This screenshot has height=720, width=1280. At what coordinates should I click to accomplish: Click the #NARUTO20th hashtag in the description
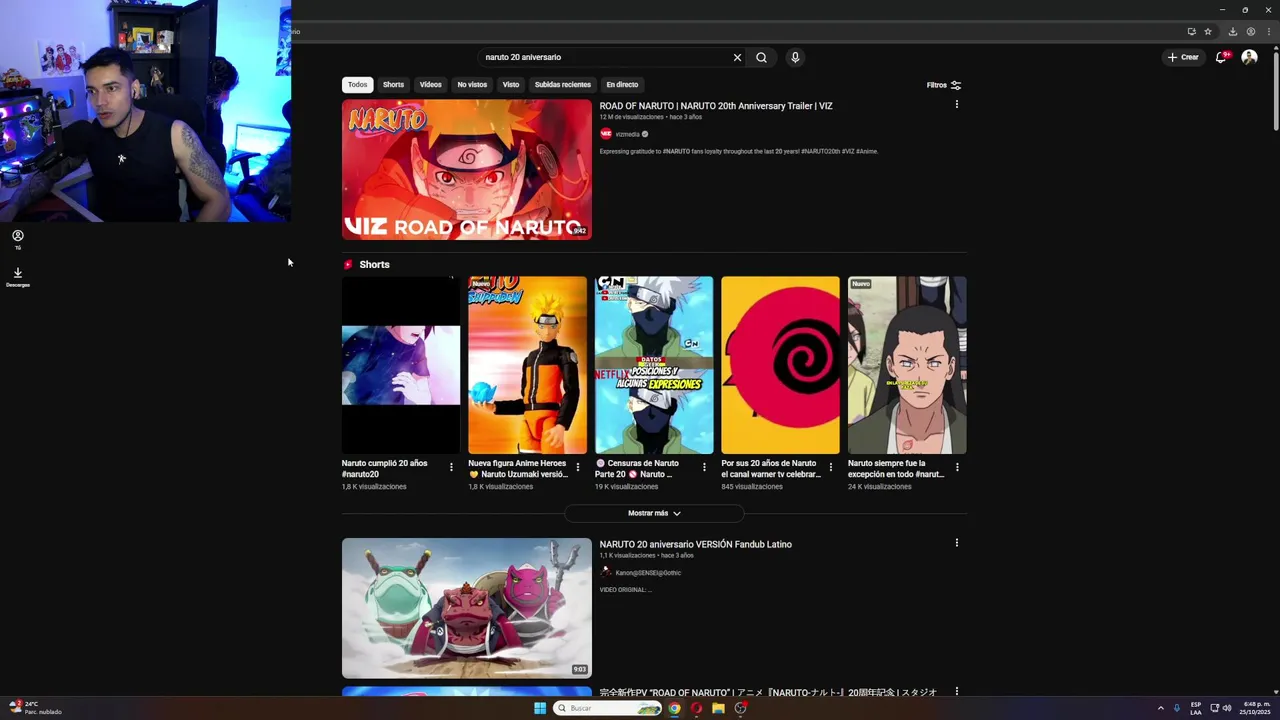pyautogui.click(x=820, y=151)
